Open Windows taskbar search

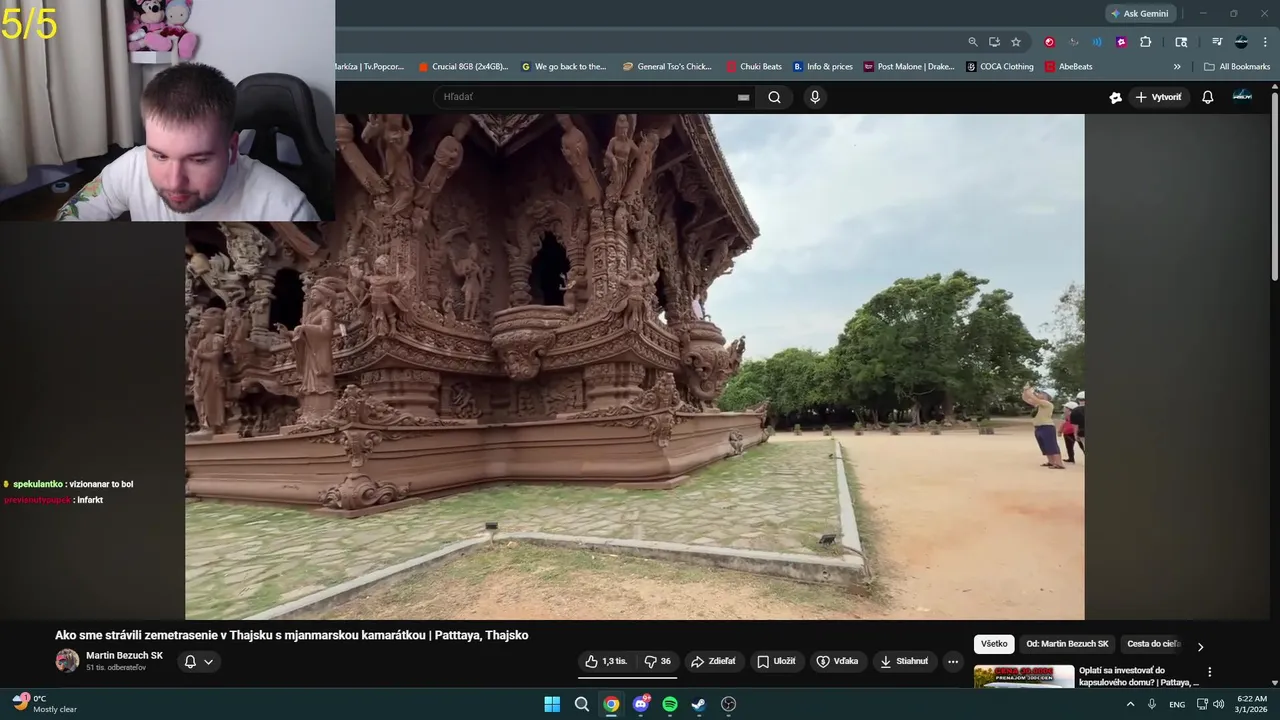(582, 704)
